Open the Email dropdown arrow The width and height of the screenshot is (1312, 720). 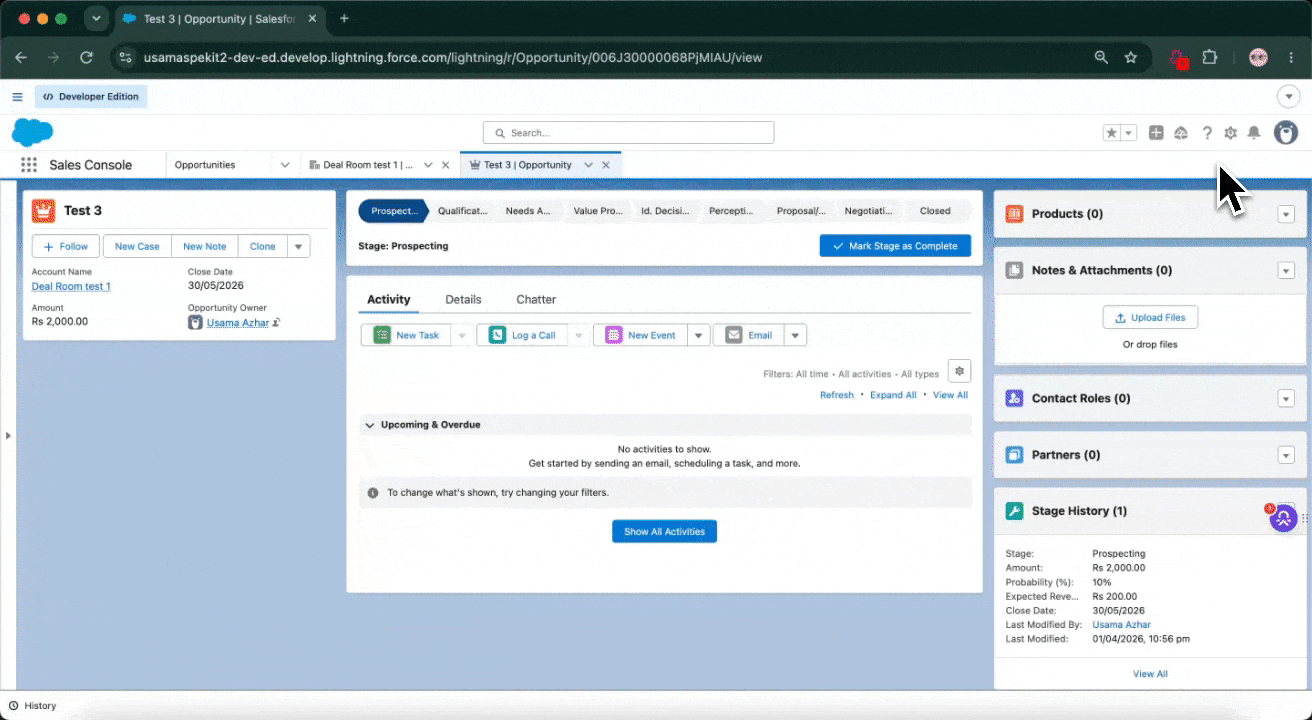tap(795, 335)
